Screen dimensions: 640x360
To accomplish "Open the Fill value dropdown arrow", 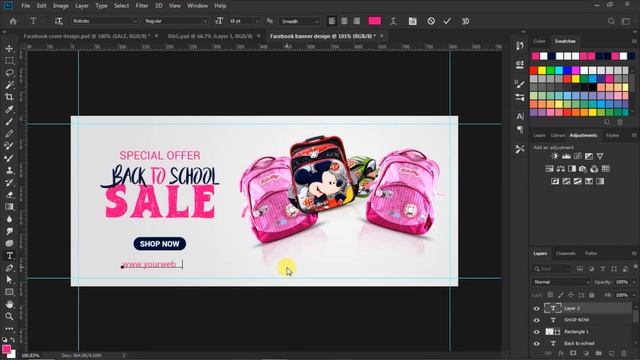I will [x=633, y=295].
